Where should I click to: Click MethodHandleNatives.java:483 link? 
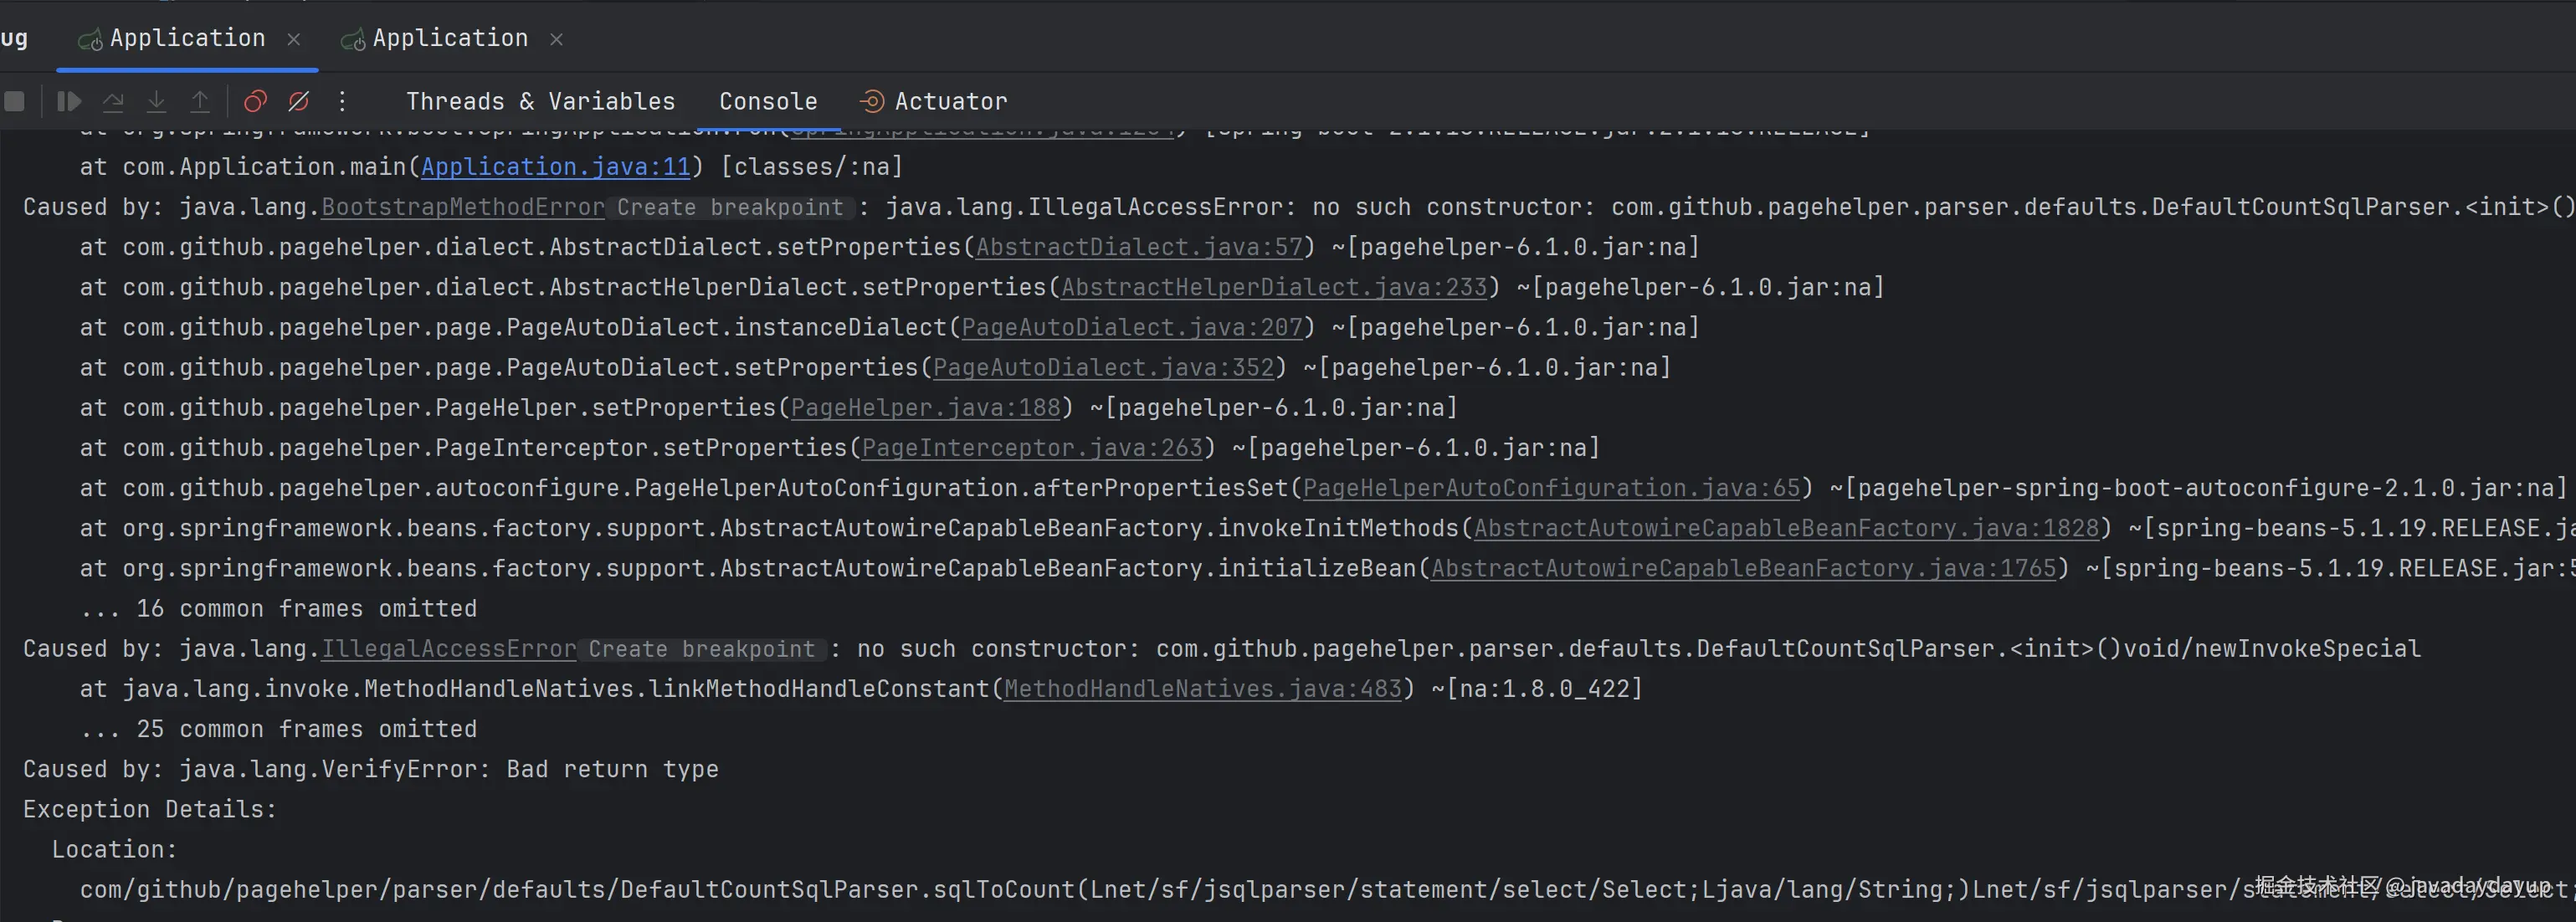[1202, 689]
